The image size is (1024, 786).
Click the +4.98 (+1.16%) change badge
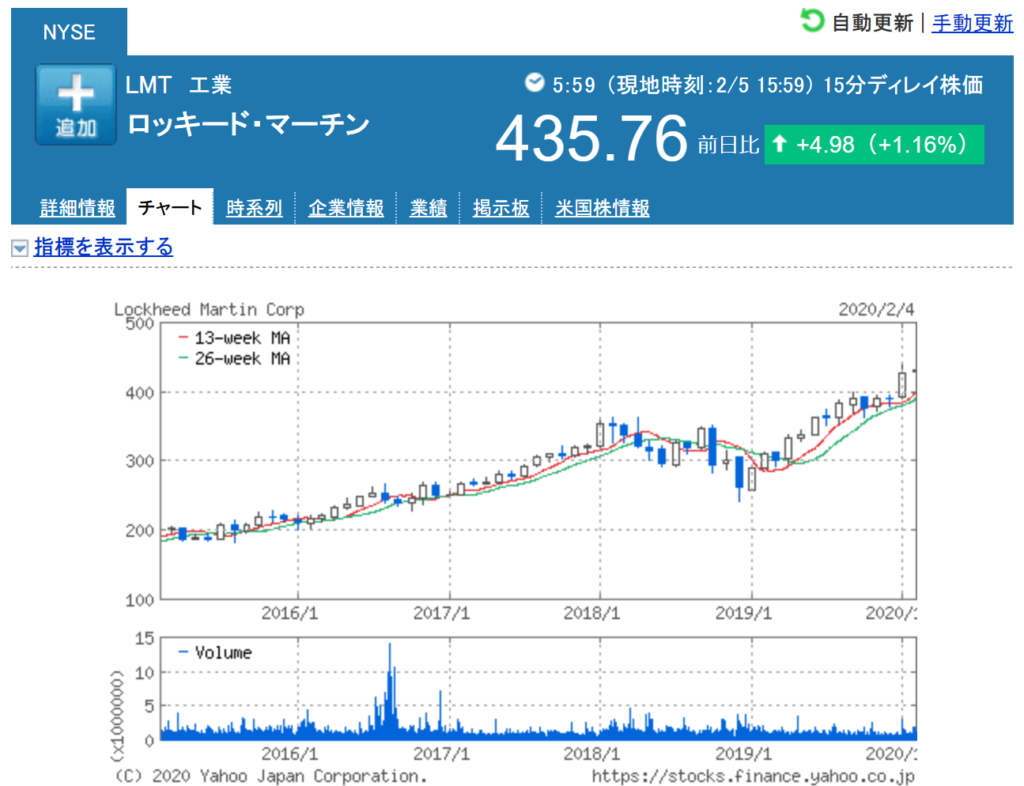pyautogui.click(x=874, y=144)
